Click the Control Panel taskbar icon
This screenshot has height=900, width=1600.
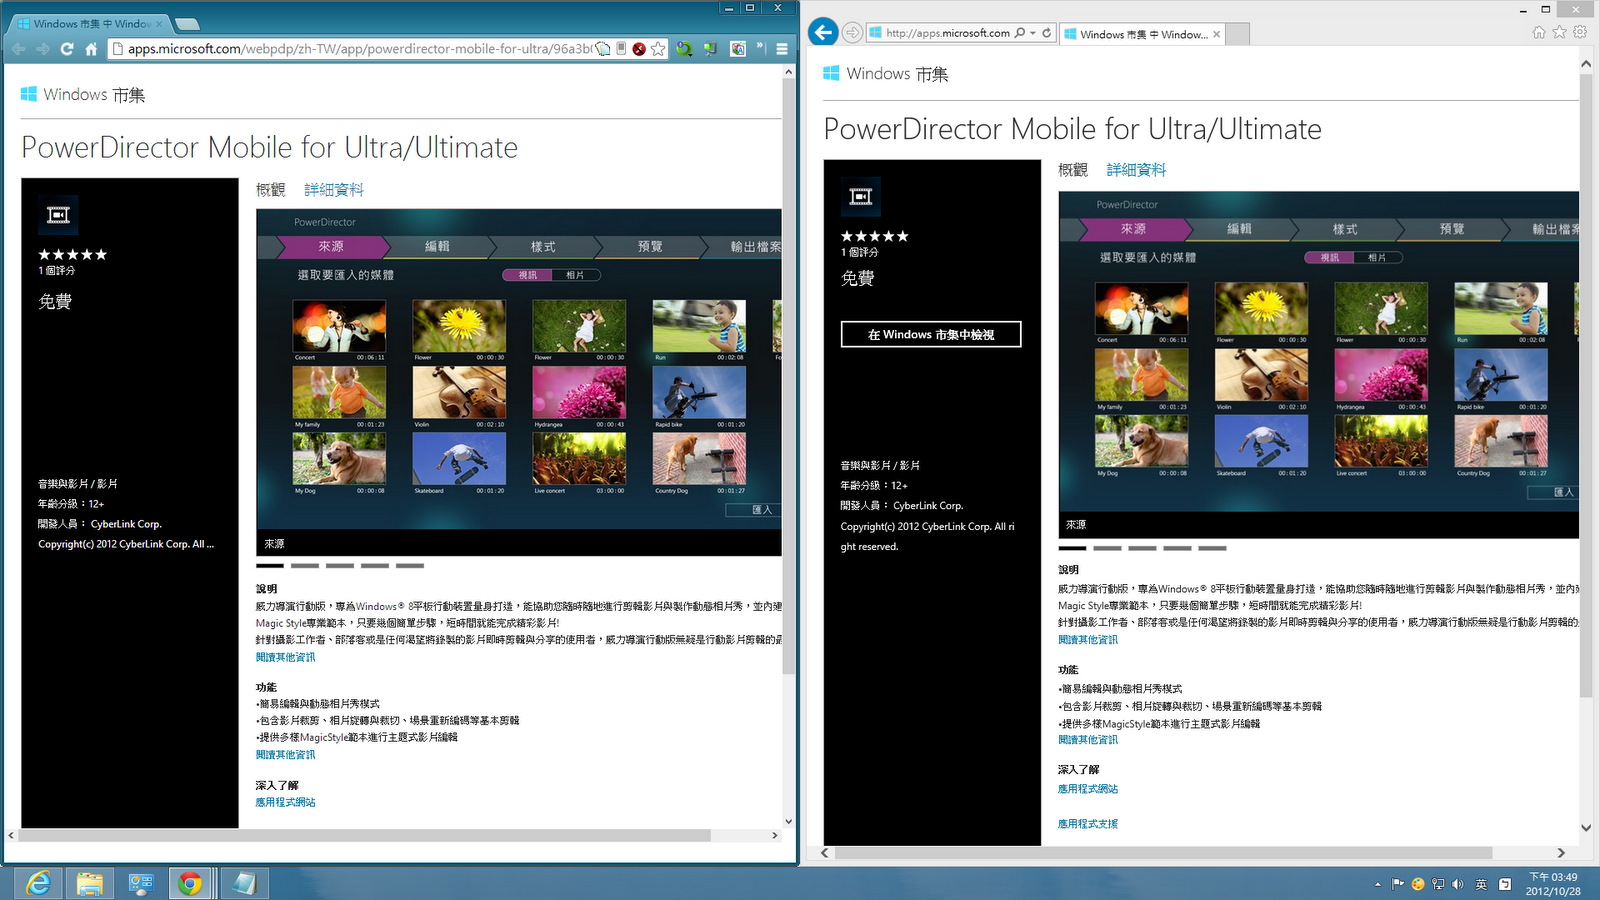[x=141, y=883]
